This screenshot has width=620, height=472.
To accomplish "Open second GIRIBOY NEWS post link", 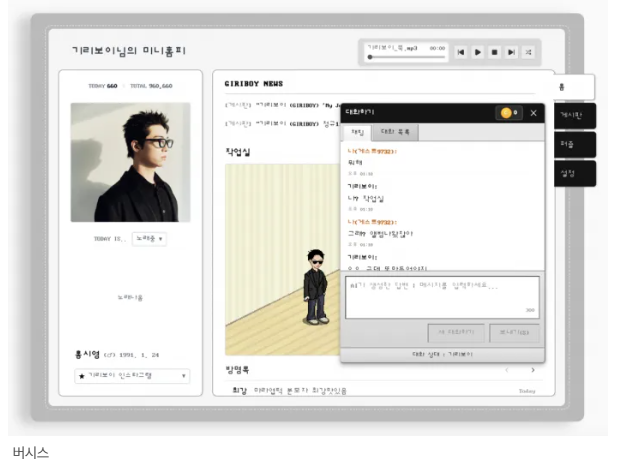I will tap(282, 124).
